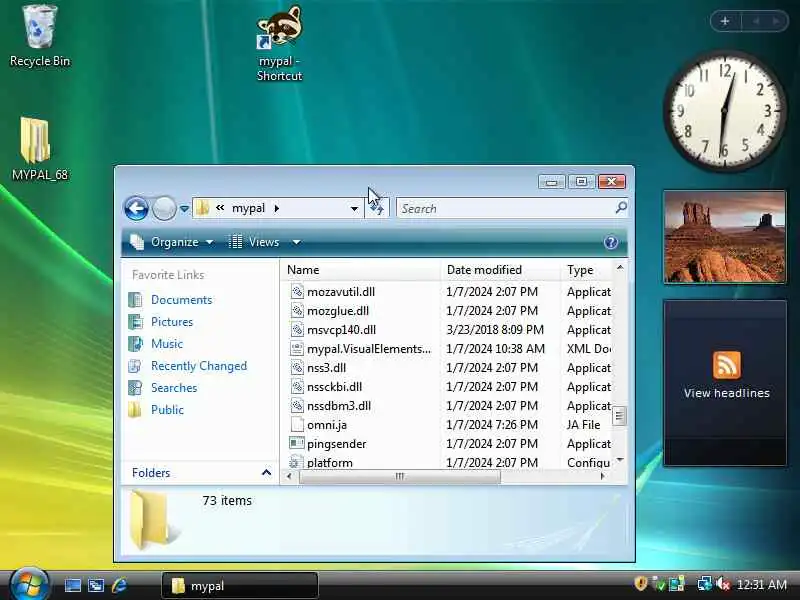Image resolution: width=800 pixels, height=600 pixels.
Task: Select the msvcp140.dll file icon
Action: (x=297, y=329)
